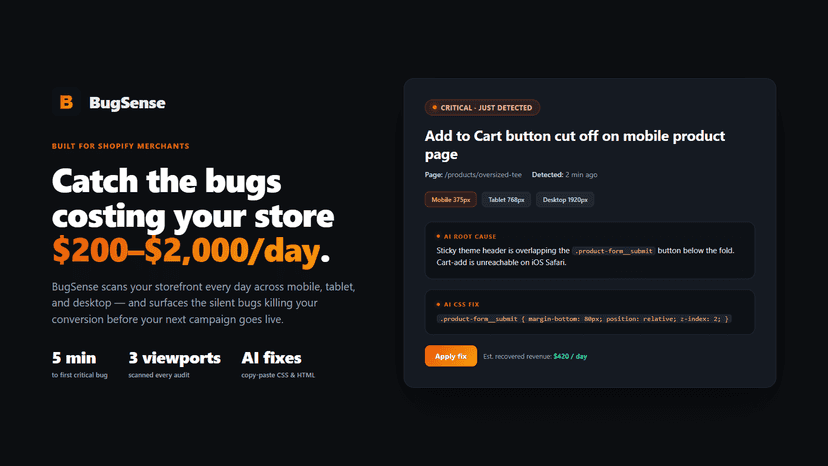Click the BugSense brand name
This screenshot has height=466, width=828.
(127, 102)
